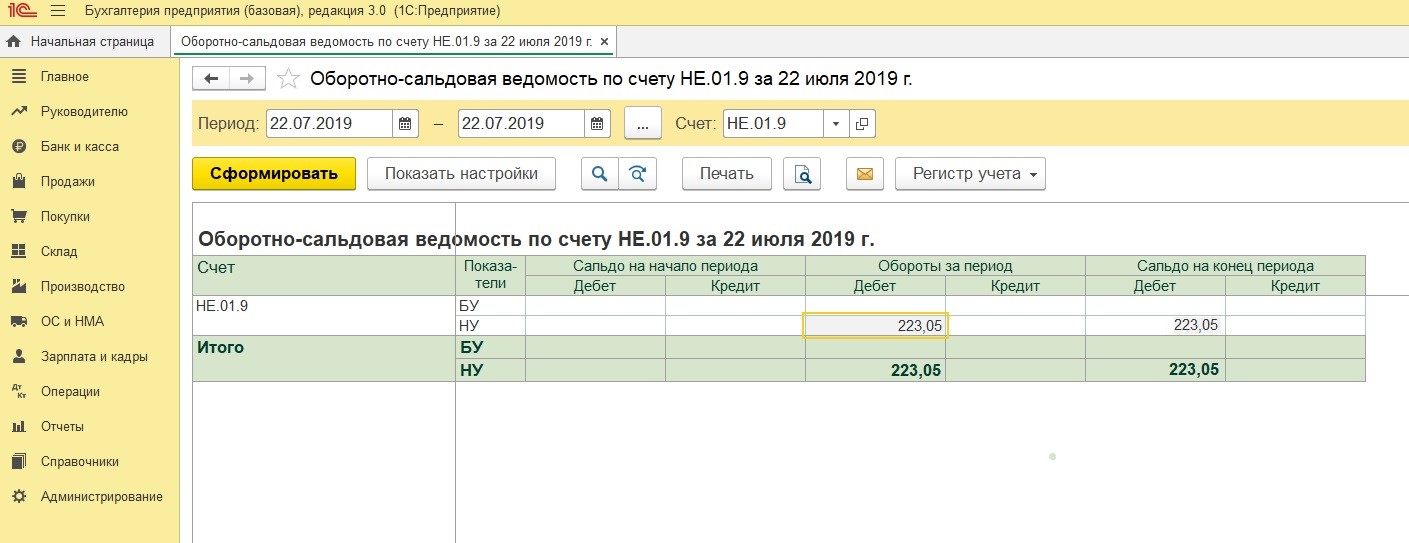Click the period selection ellipsis button
Image resolution: width=1409 pixels, height=543 pixels.
[643, 124]
